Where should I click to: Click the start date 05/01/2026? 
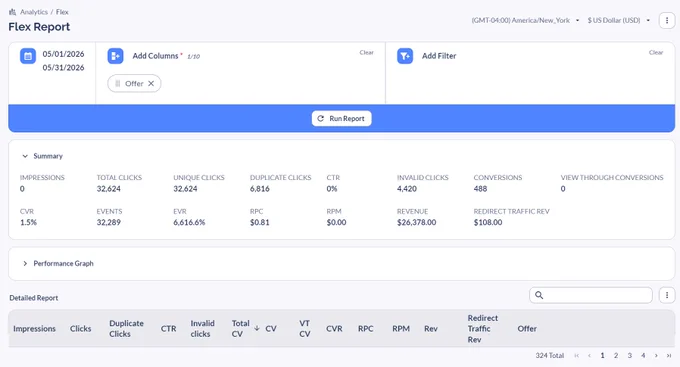tap(63, 54)
